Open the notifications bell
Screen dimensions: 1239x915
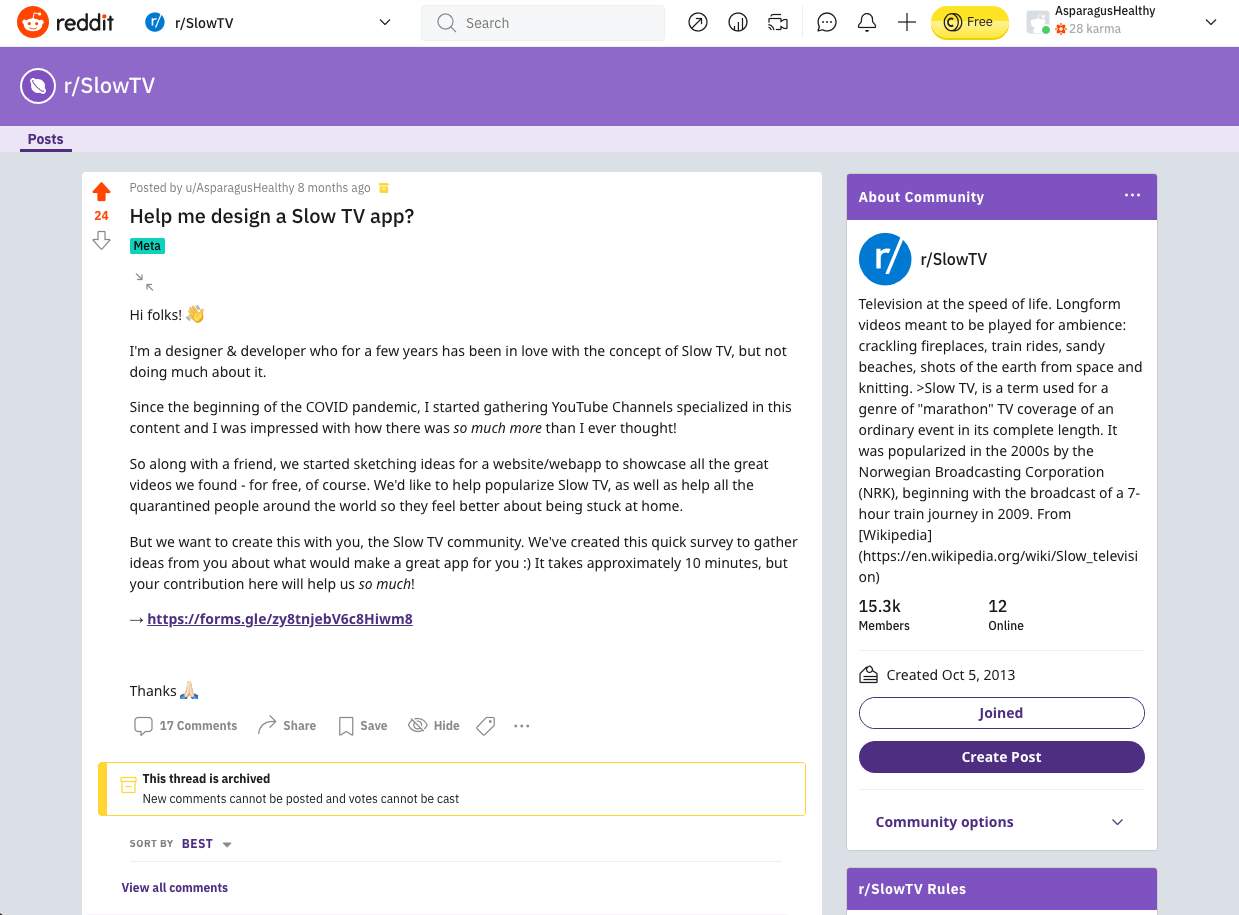[x=867, y=22]
